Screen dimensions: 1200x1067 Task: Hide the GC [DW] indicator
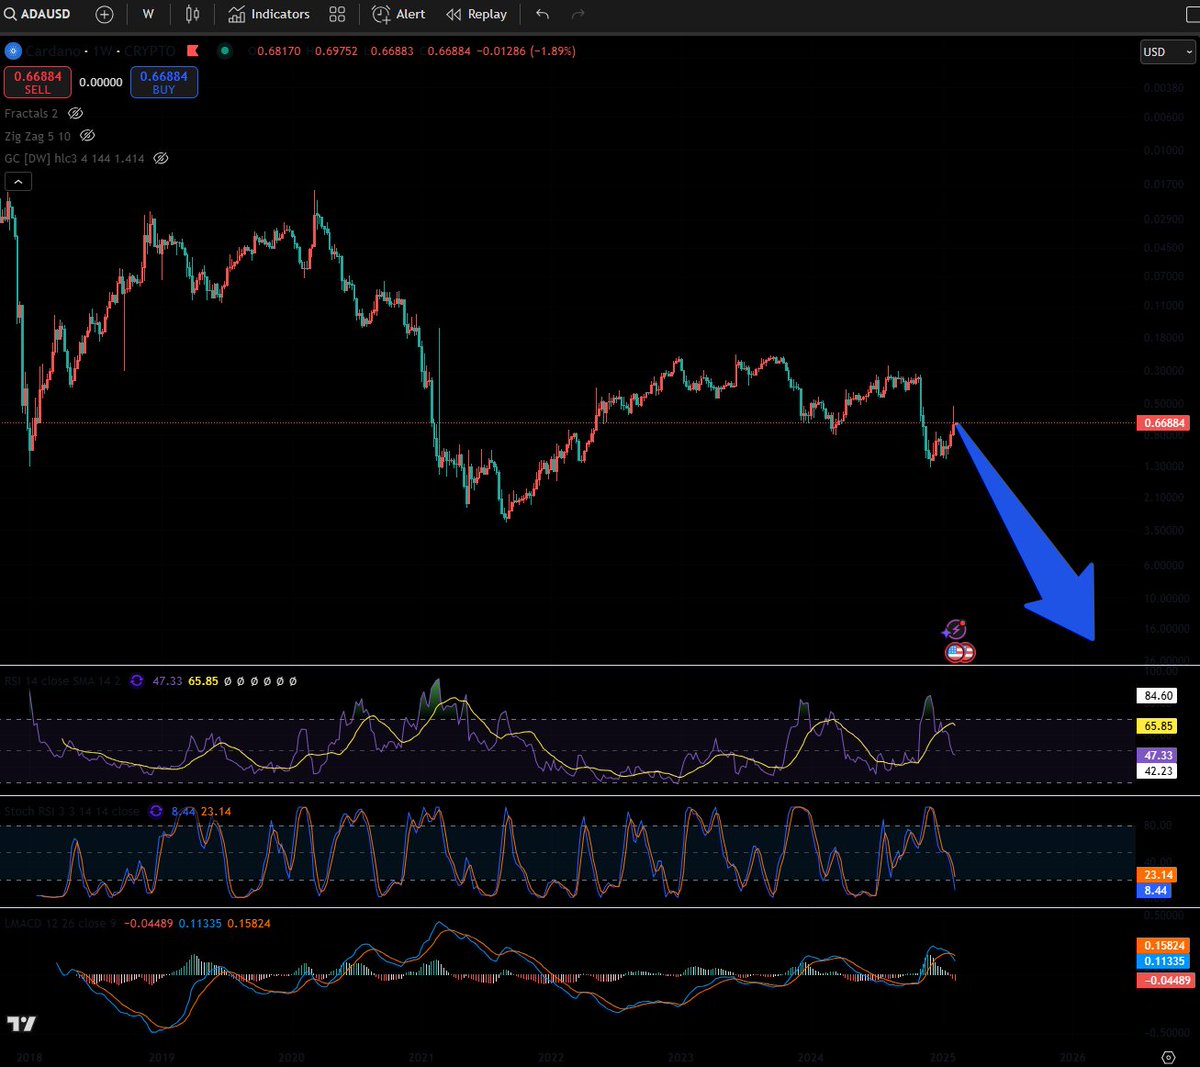click(160, 158)
